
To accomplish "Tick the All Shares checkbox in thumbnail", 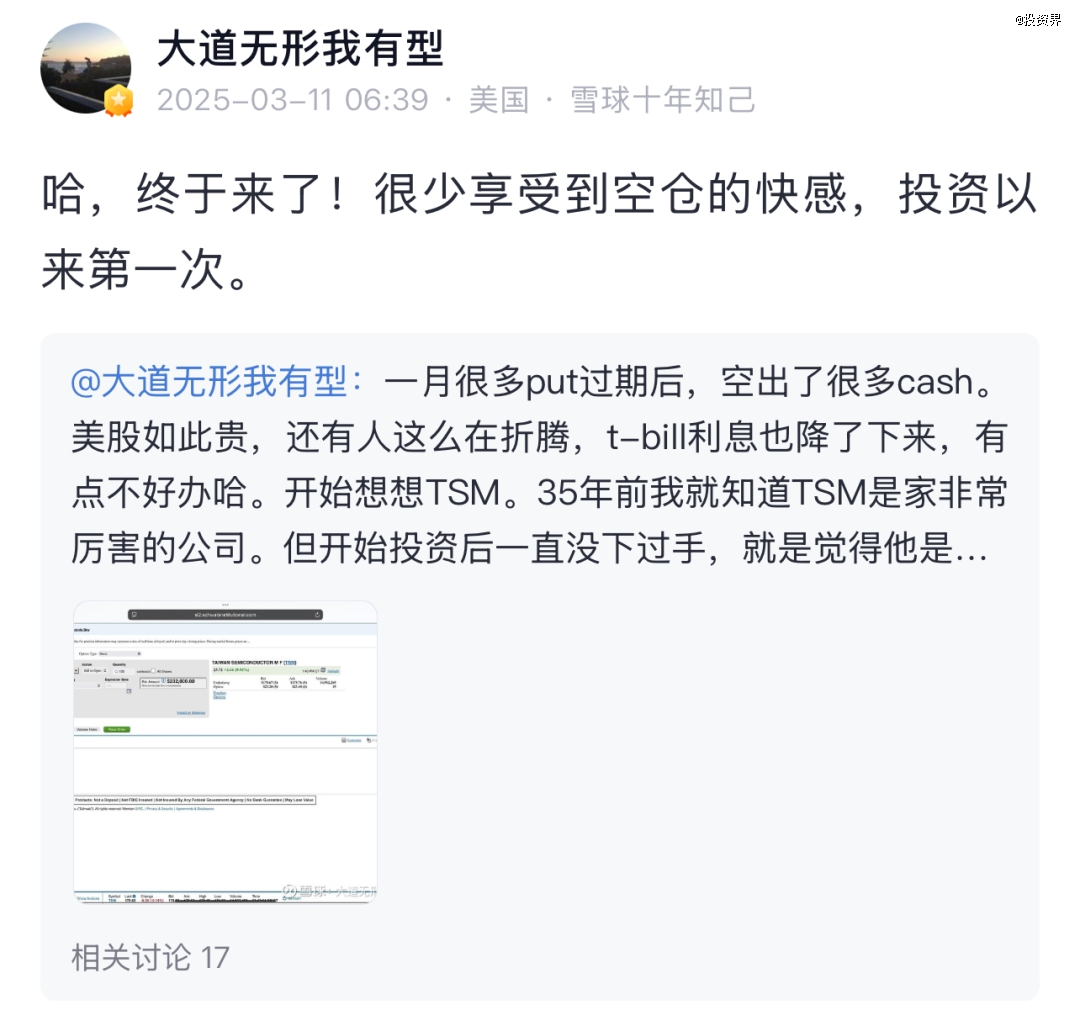I will click(x=154, y=671).
